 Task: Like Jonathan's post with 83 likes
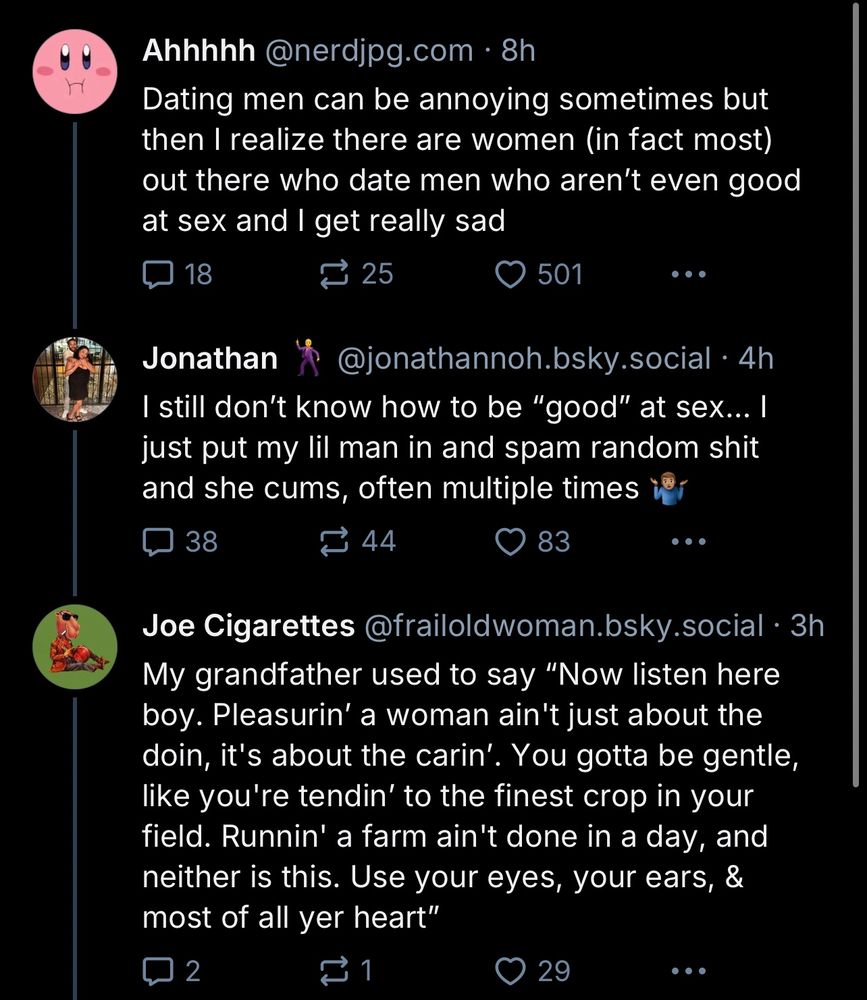[512, 542]
